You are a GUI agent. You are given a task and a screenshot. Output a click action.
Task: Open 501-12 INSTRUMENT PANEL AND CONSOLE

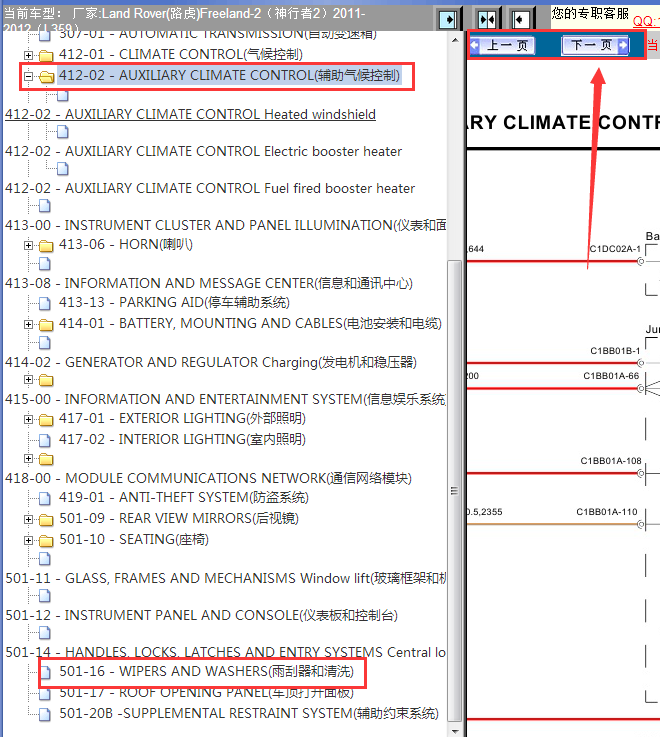coord(202,615)
